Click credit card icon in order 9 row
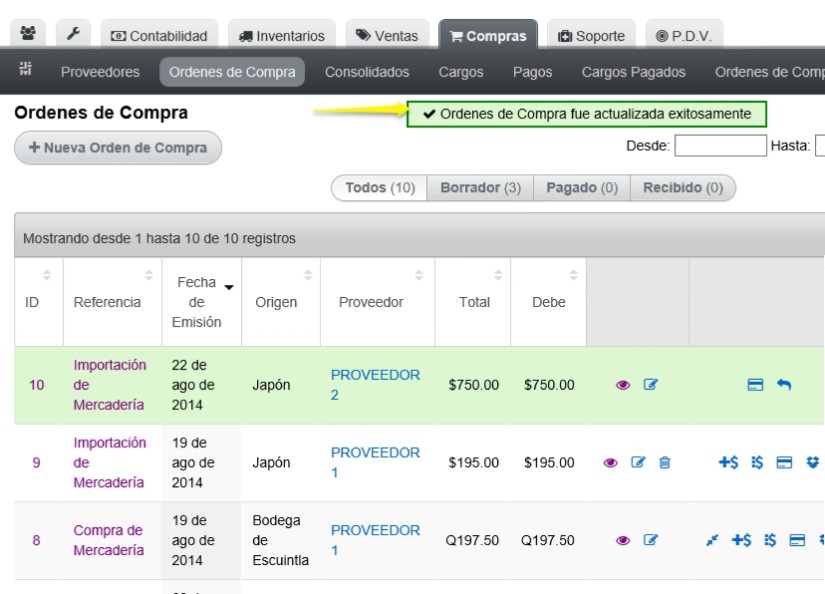The image size is (825, 594). point(784,462)
